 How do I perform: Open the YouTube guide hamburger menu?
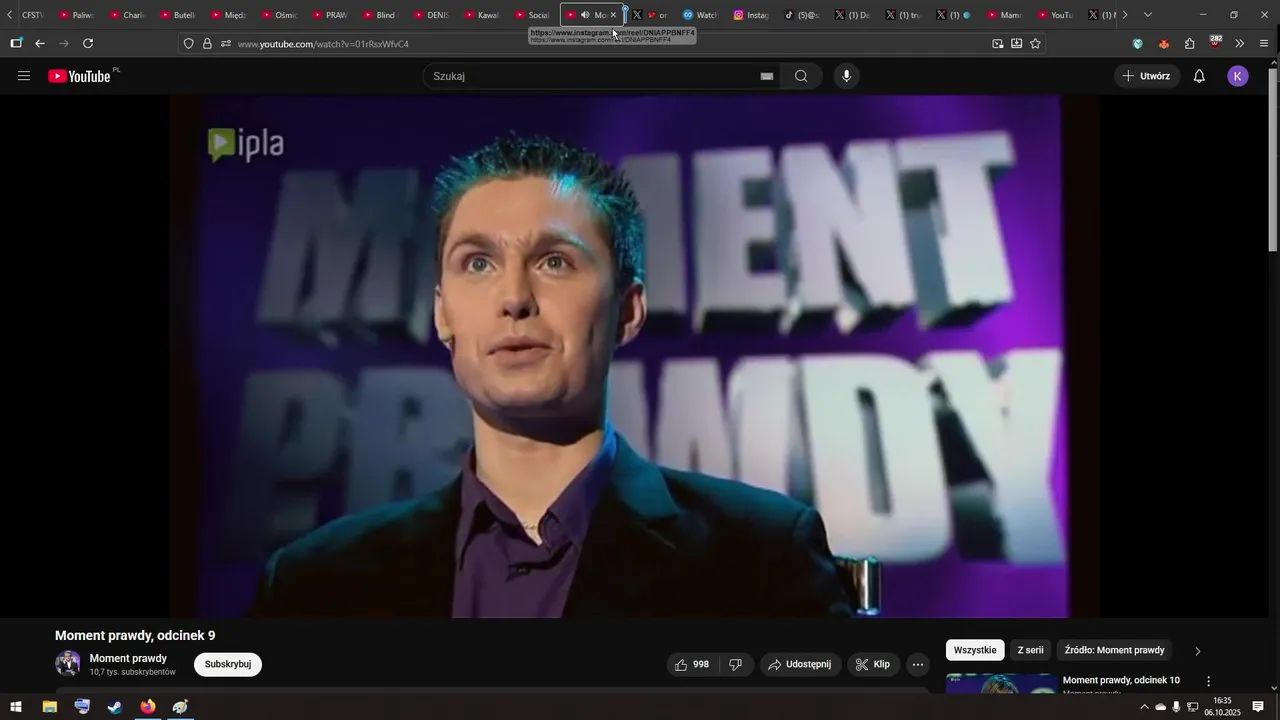pos(24,76)
